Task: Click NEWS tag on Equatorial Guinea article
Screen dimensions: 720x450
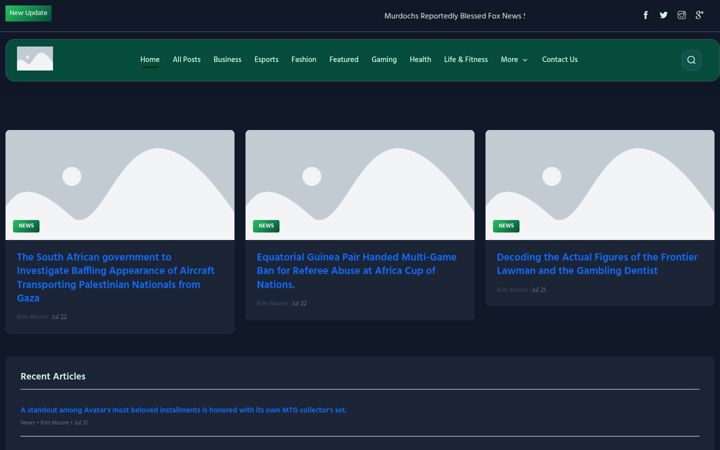Action: tap(266, 226)
